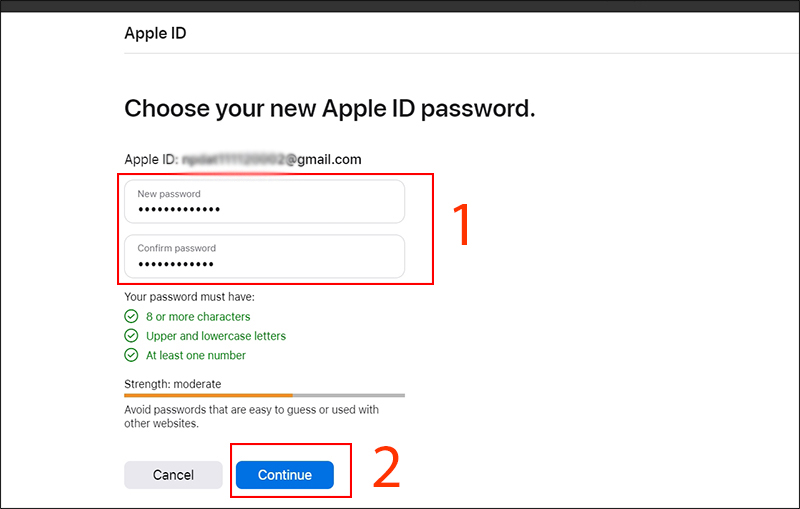Viewport: 800px width, 509px height.
Task: Click the 'Avoid passwords that are easy' hint text
Action: [x=252, y=417]
